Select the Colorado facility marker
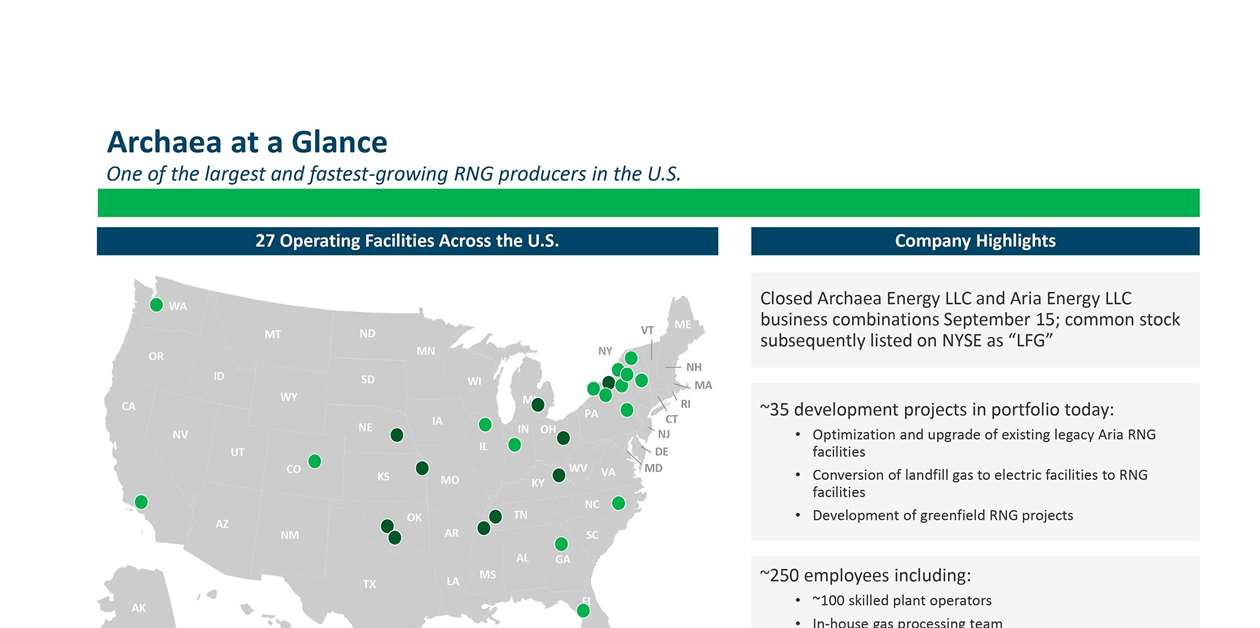 click(x=314, y=460)
